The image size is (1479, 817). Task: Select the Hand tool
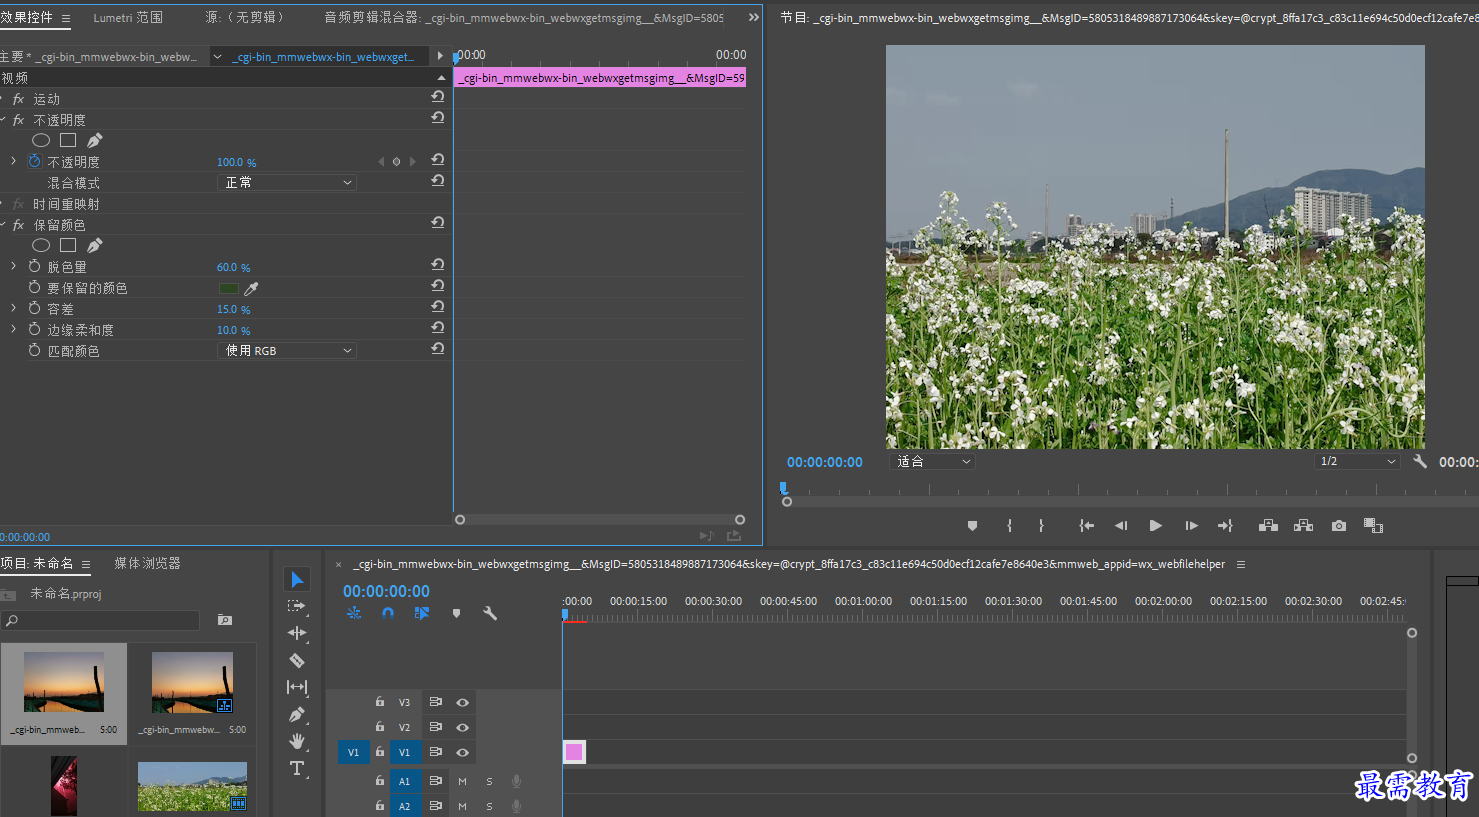(x=297, y=741)
